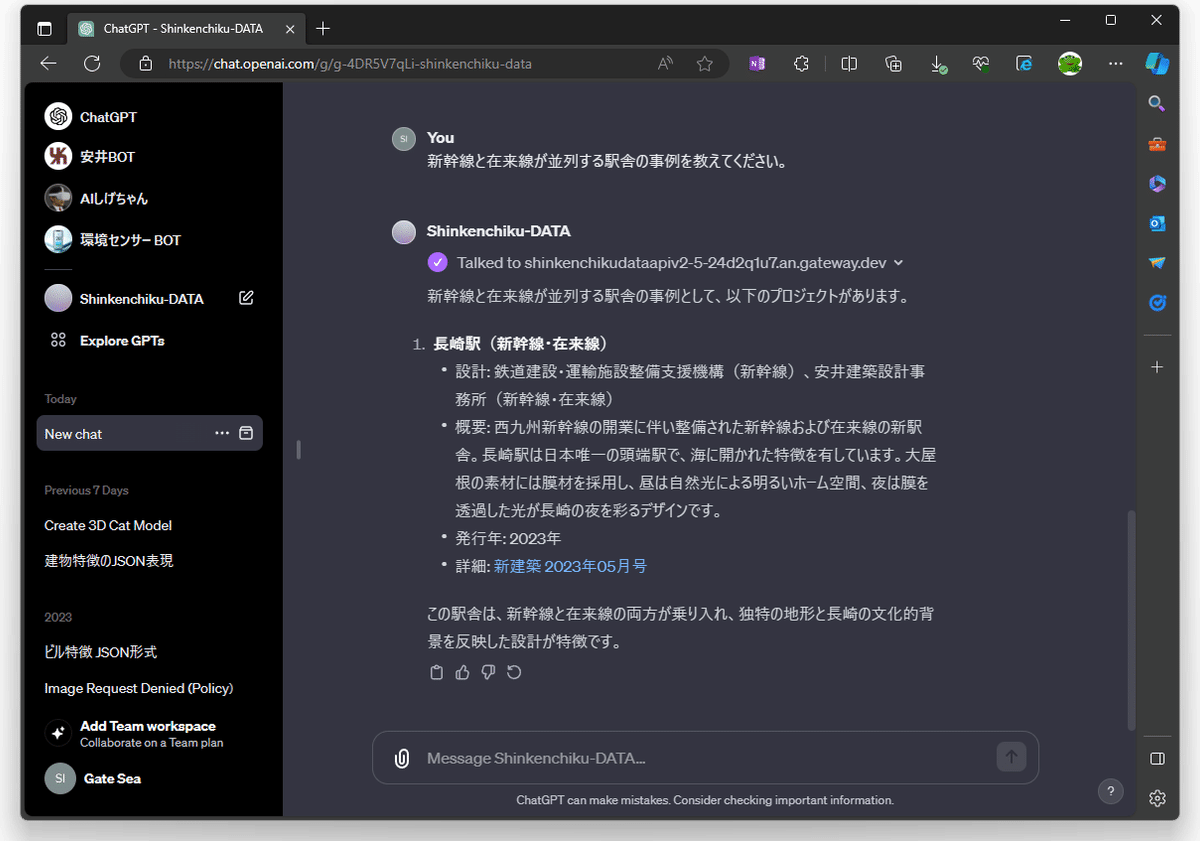Click the Shinkenchiku-DATA responder name
Image resolution: width=1200 pixels, height=841 pixels.
pyautogui.click(x=498, y=231)
